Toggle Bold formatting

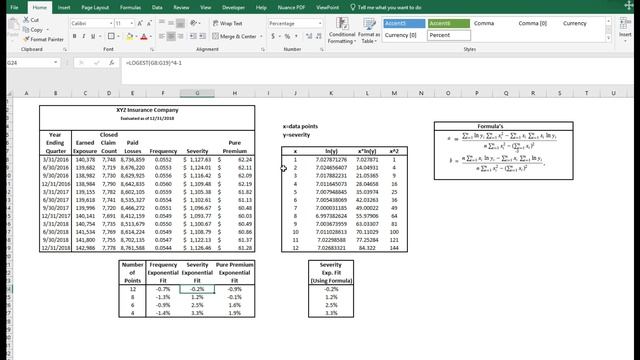pos(75,36)
